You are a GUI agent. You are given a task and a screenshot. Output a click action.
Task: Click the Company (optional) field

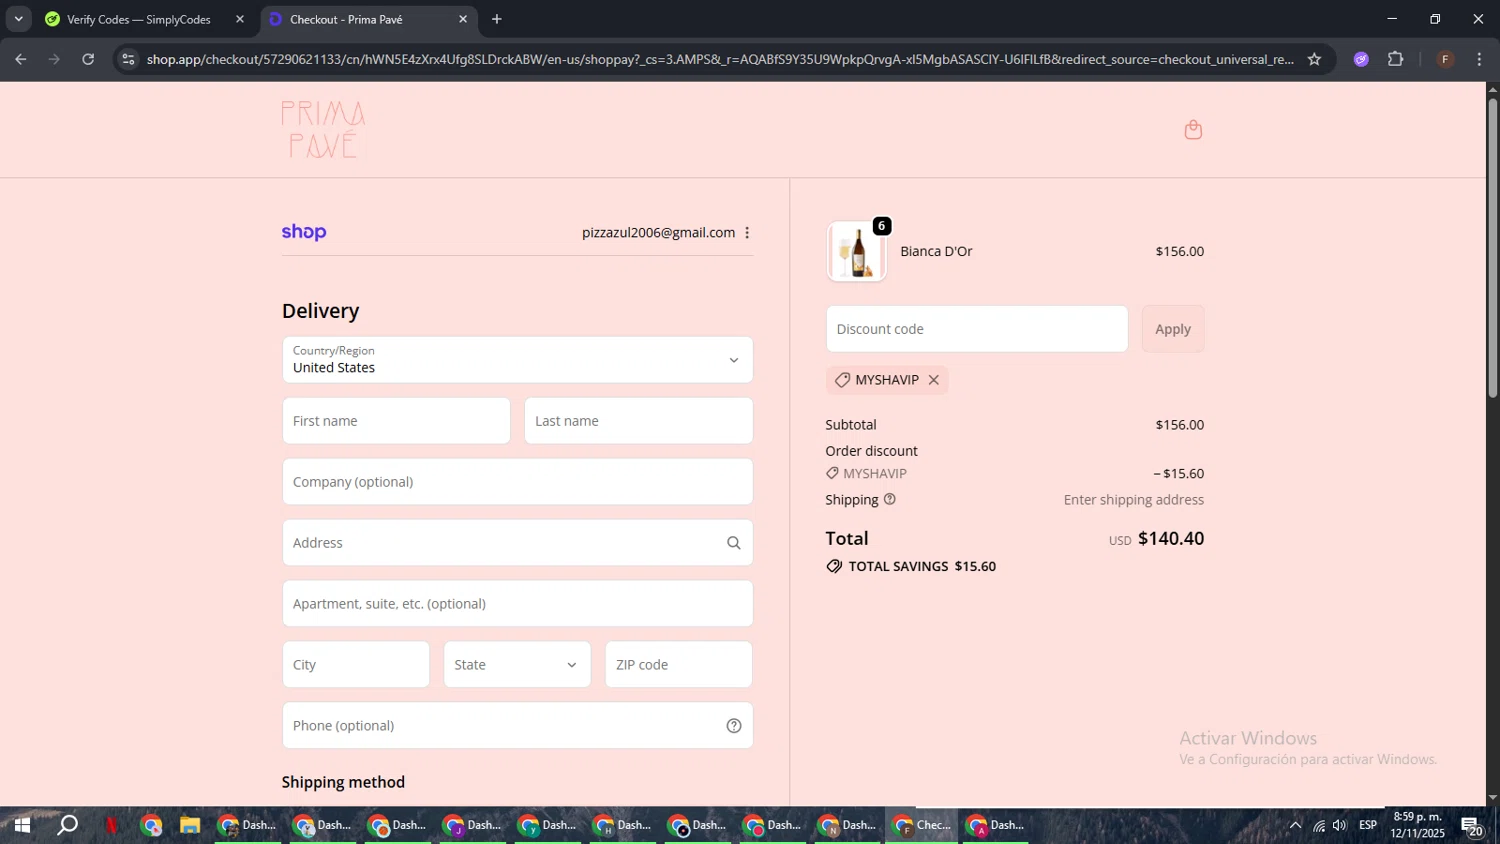(517, 482)
